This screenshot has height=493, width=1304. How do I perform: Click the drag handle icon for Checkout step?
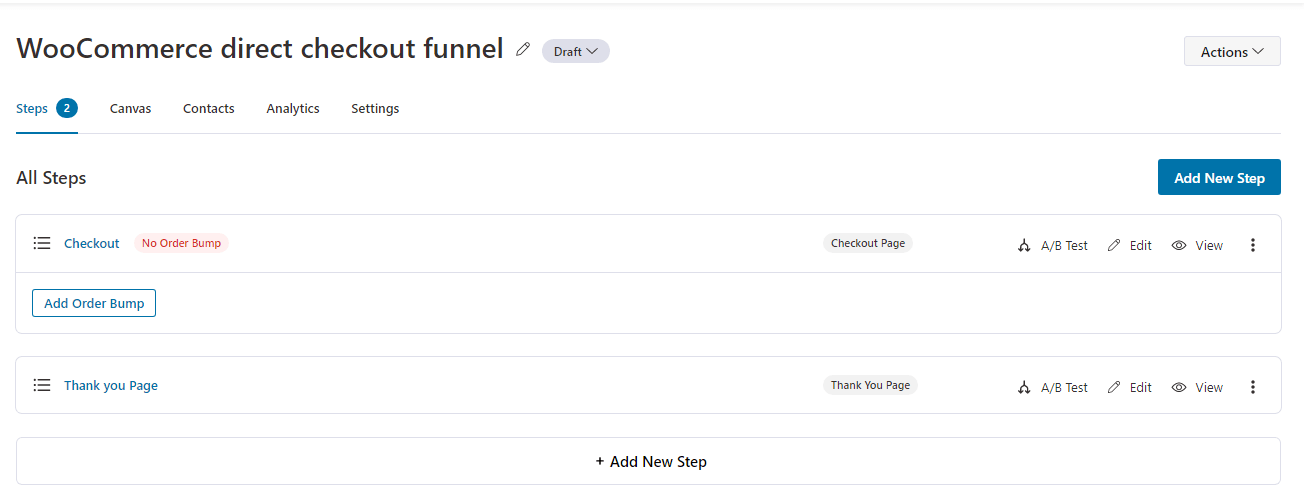point(41,243)
